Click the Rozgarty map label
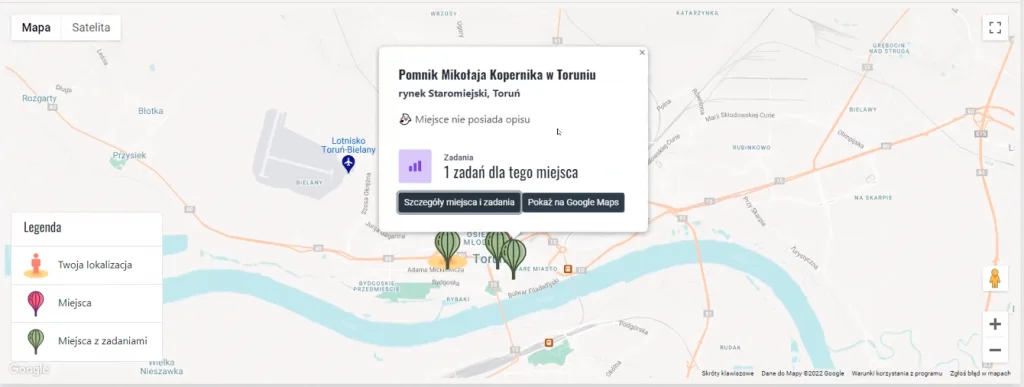This screenshot has height=387, width=1024. [x=39, y=99]
